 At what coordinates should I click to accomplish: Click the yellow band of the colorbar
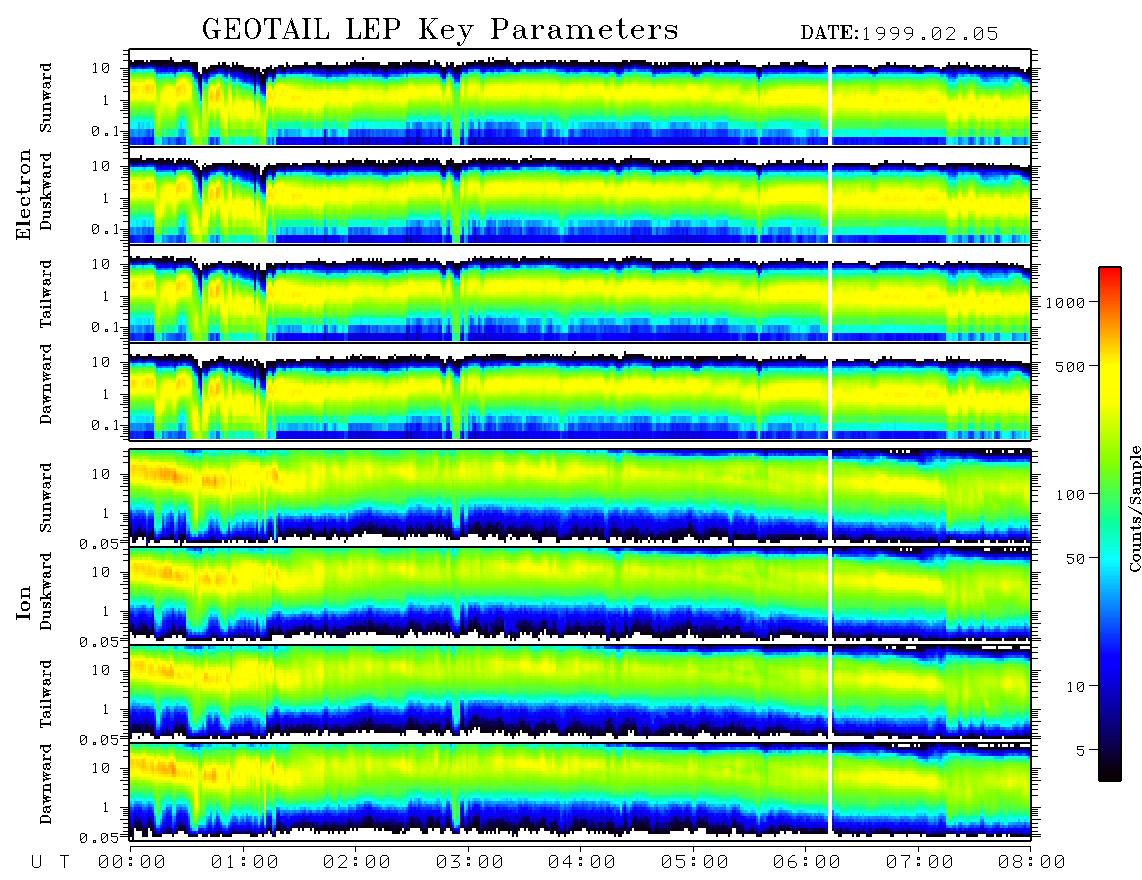(1109, 379)
